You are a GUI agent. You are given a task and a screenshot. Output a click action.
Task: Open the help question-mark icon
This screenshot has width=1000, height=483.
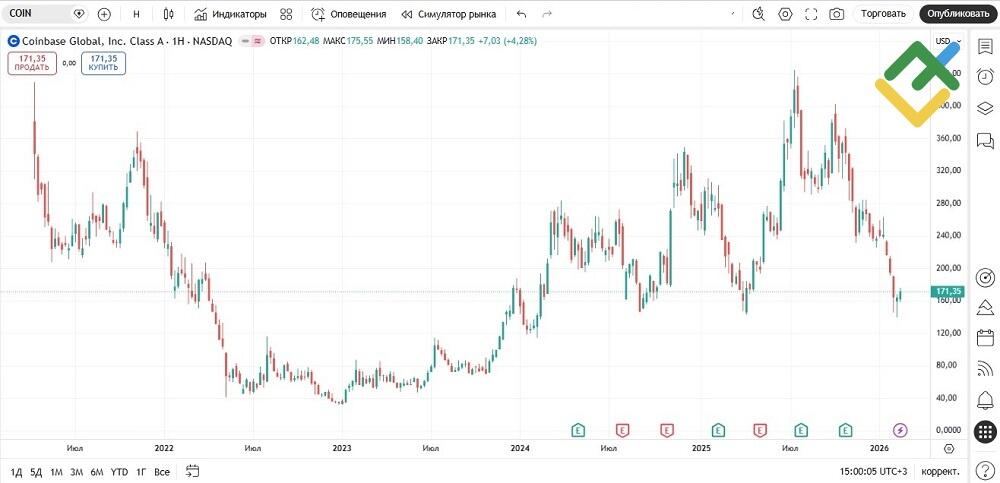985,472
